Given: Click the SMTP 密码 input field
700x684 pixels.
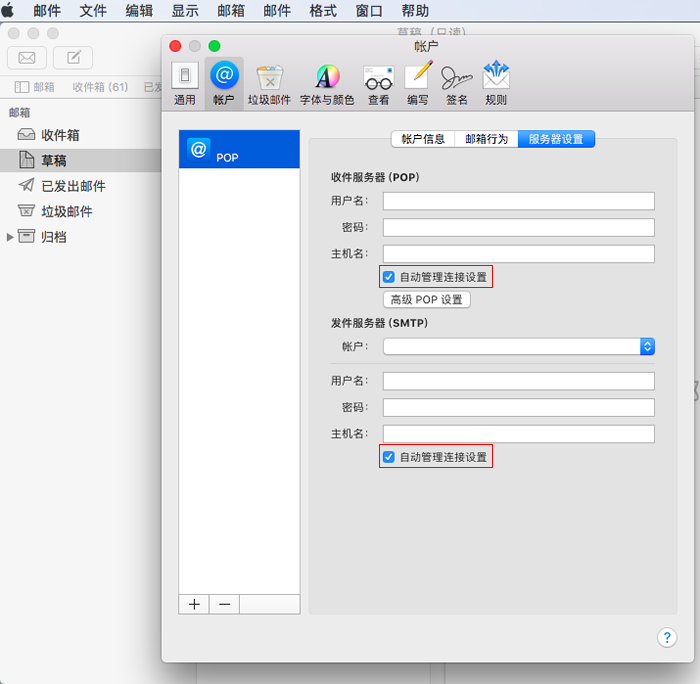Looking at the screenshot, I should pos(519,408).
